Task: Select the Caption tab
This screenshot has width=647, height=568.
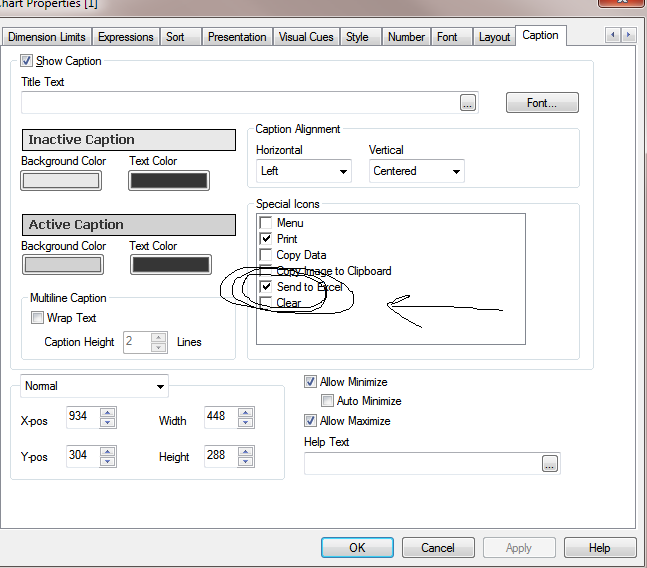Action: [540, 35]
